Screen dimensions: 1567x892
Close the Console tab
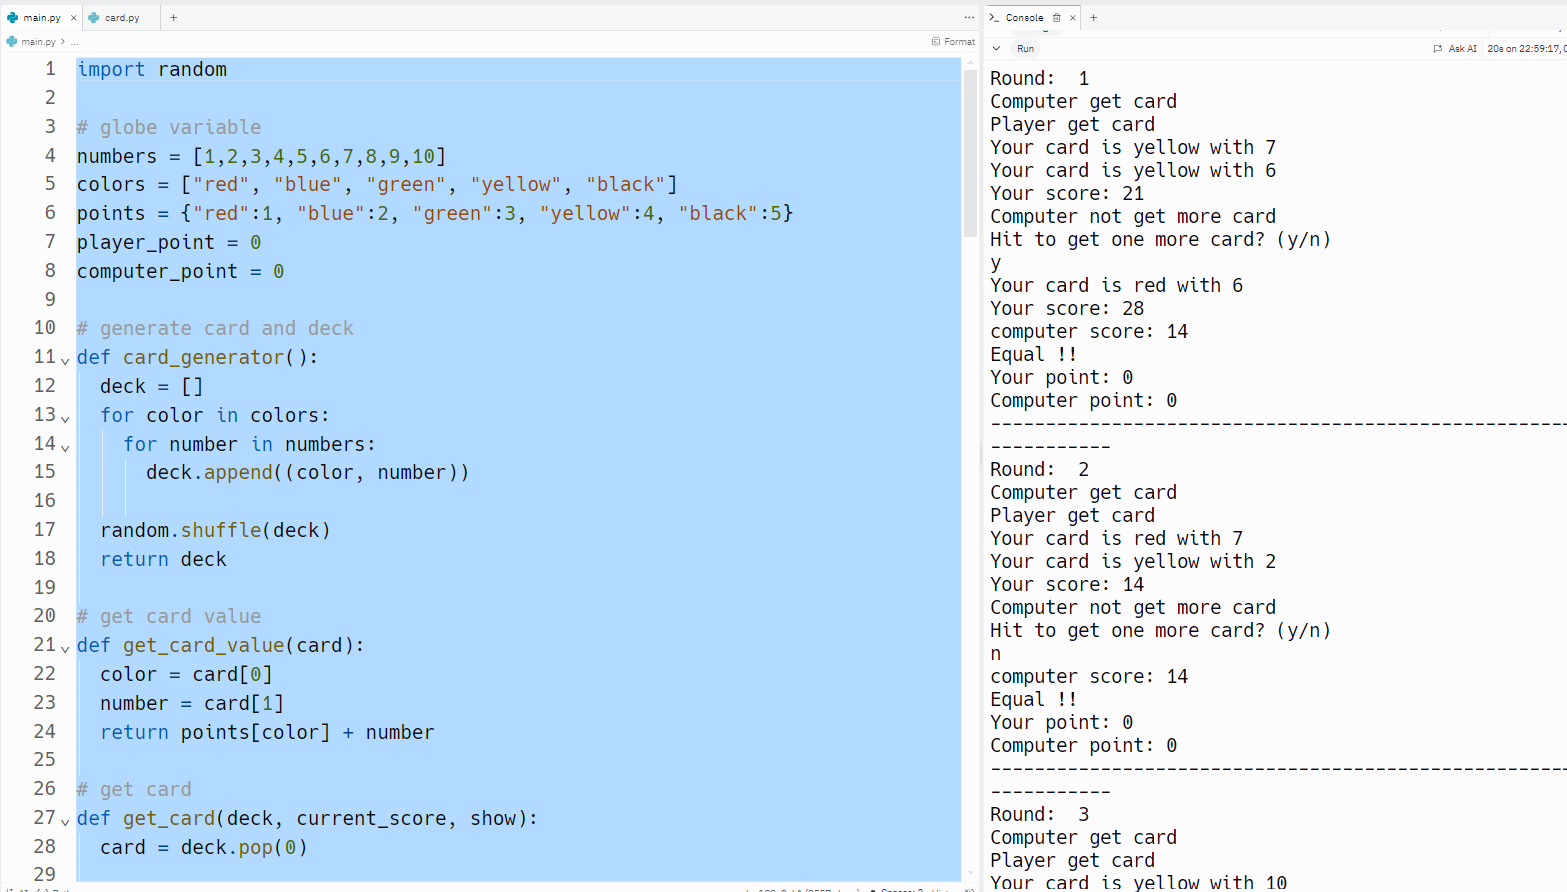coord(1073,18)
